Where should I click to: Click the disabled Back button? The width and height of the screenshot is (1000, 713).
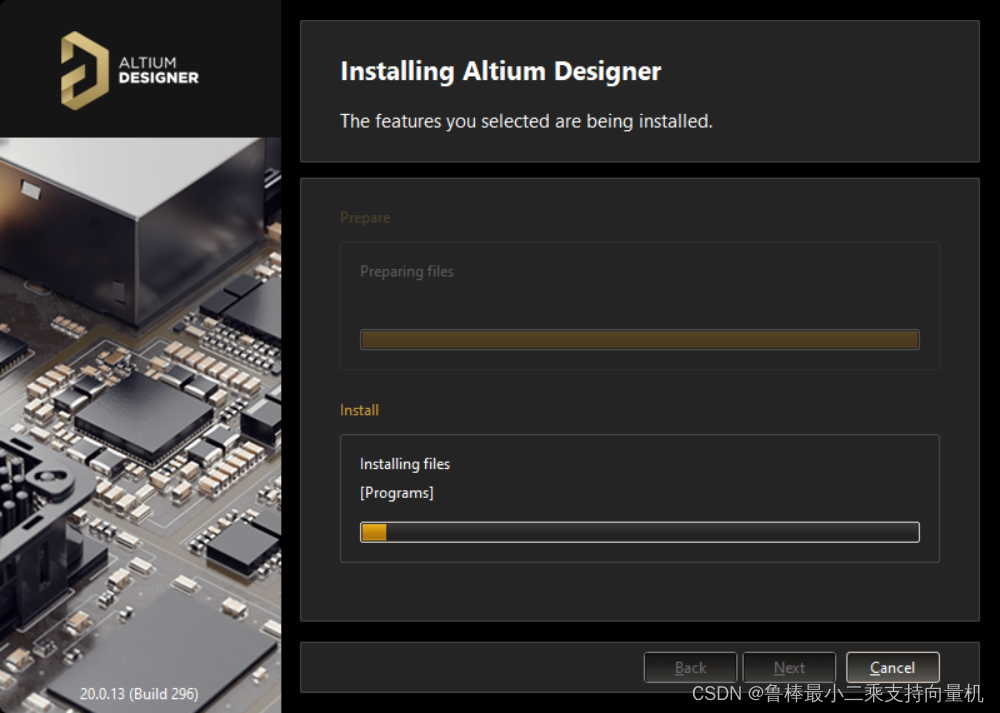690,668
